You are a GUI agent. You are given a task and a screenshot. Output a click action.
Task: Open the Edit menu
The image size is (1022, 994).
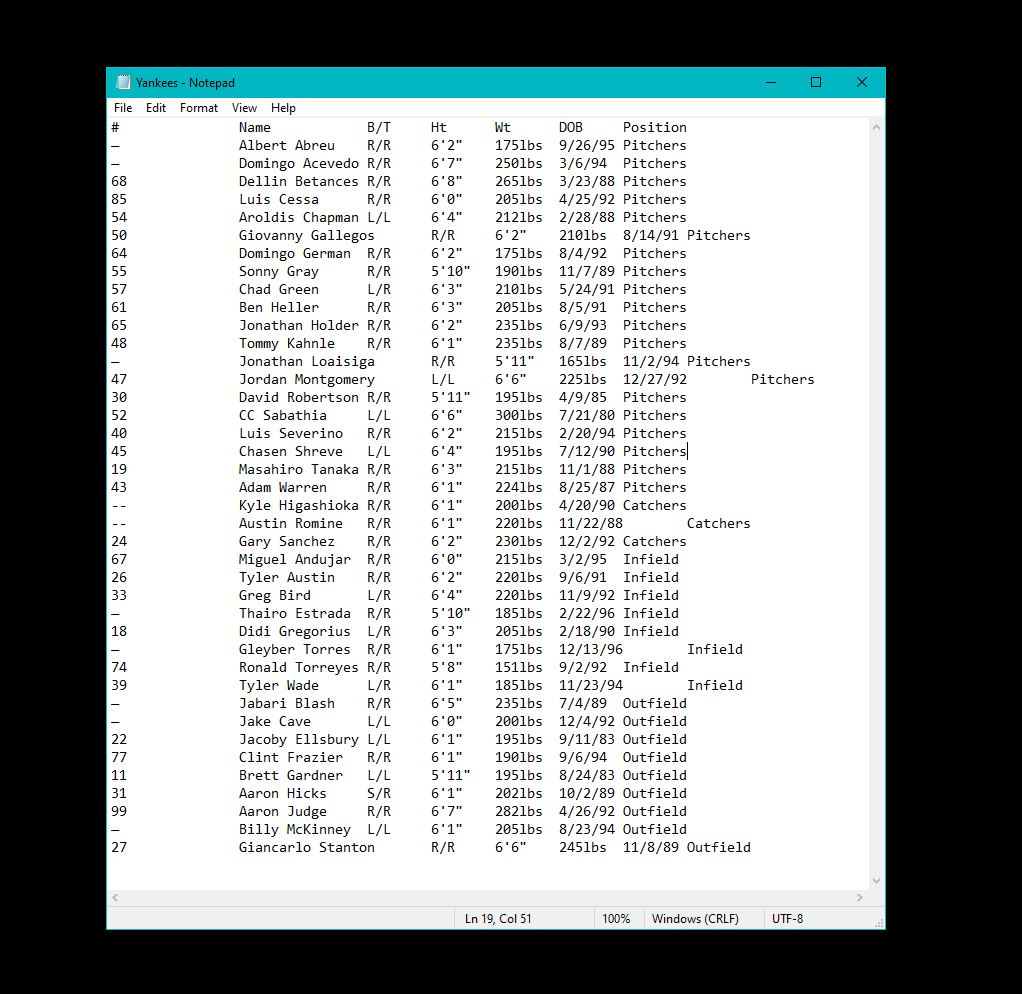(x=156, y=107)
